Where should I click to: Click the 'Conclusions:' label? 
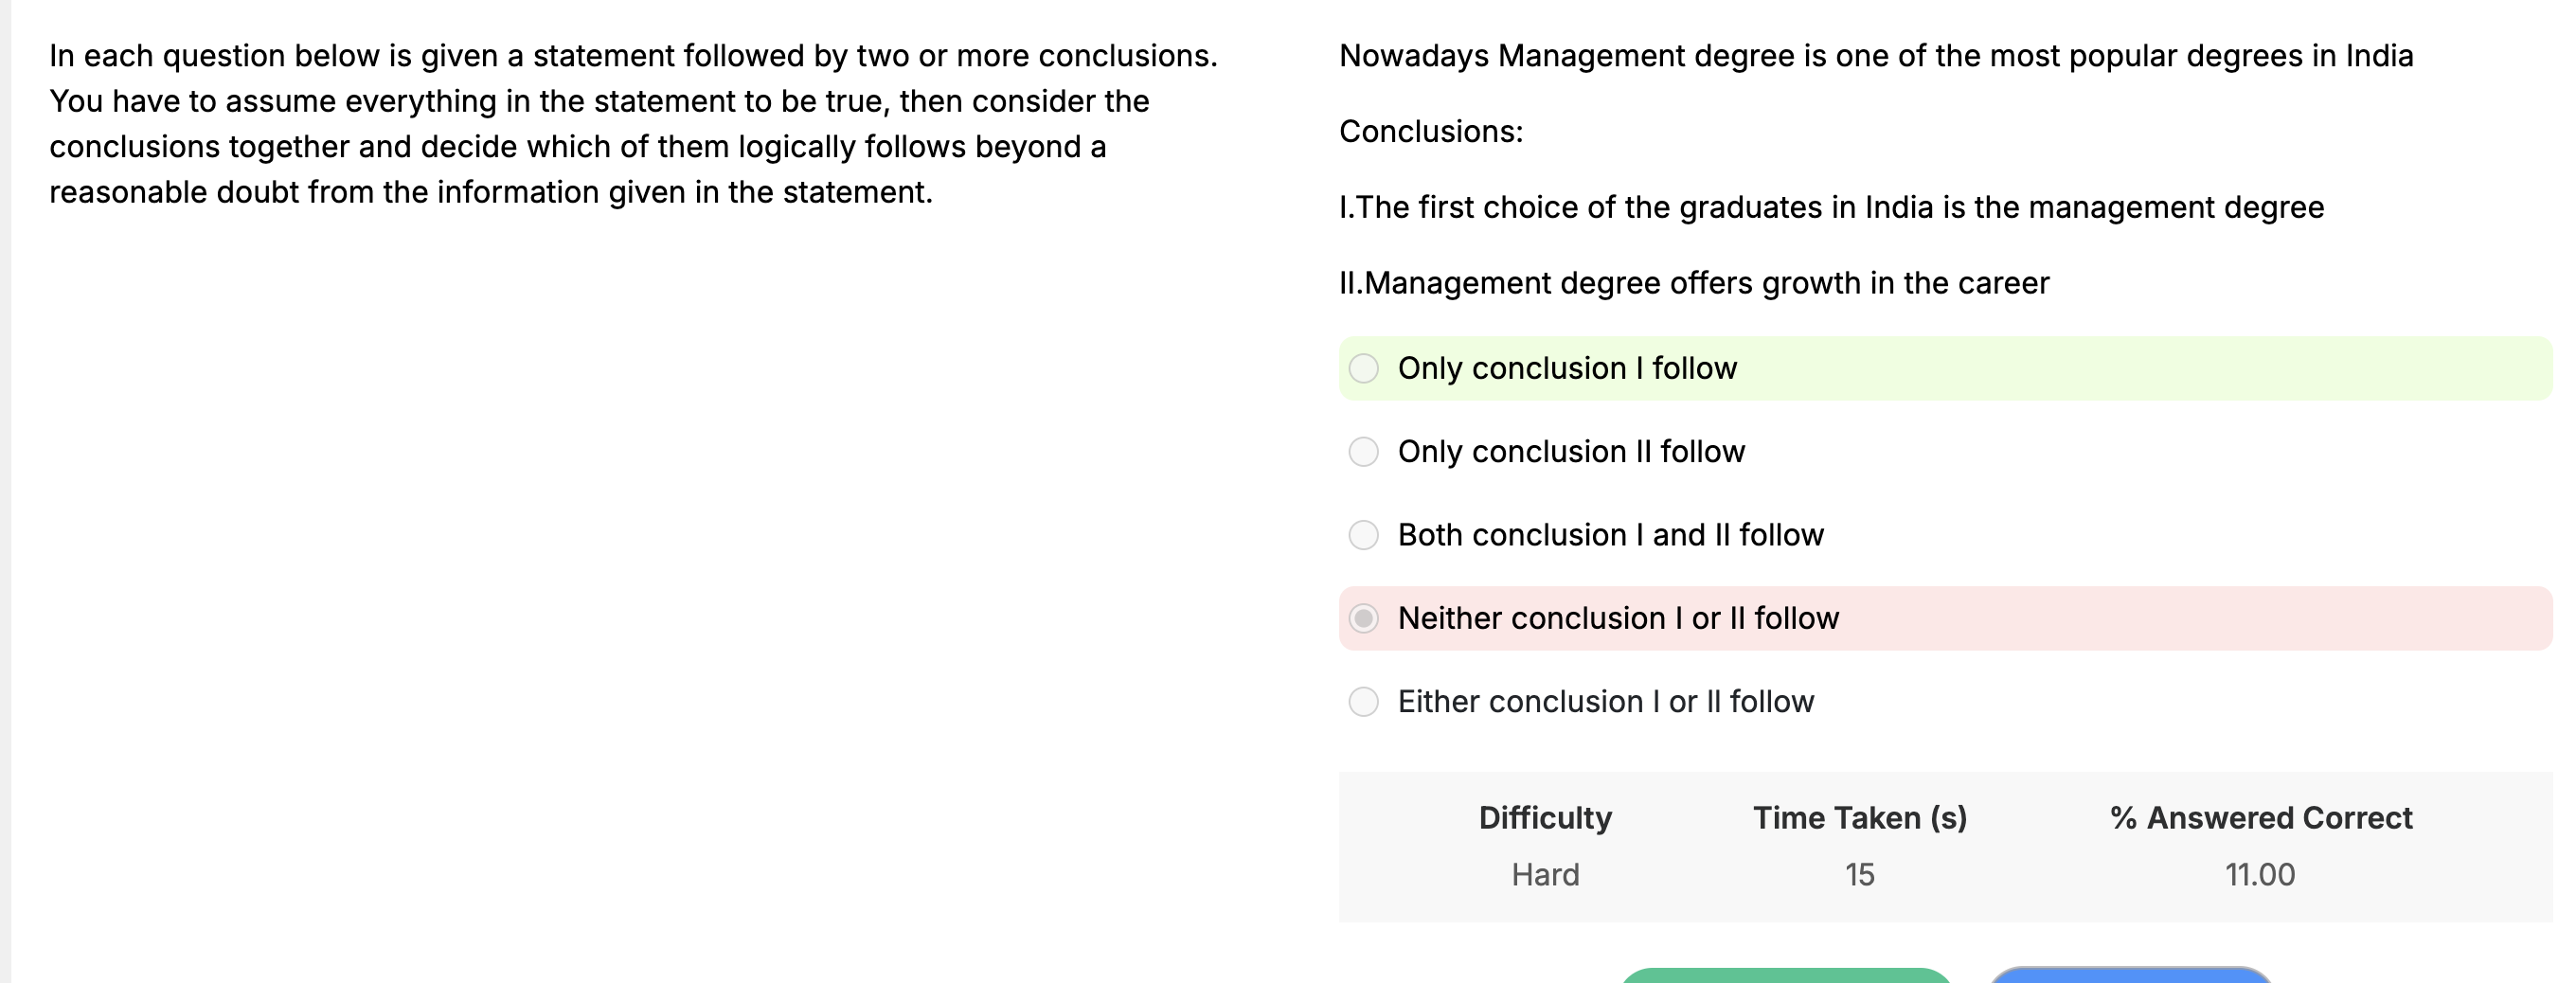click(1431, 132)
